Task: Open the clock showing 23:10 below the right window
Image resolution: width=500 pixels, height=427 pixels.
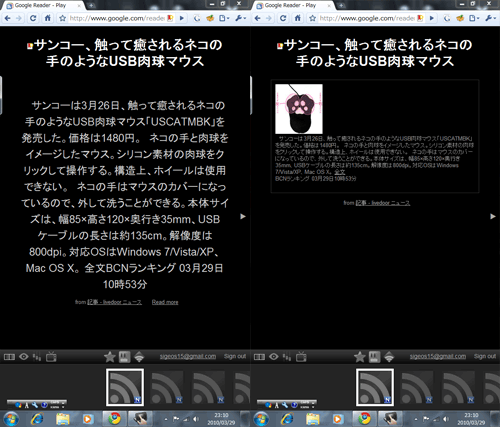Action: click(x=471, y=419)
